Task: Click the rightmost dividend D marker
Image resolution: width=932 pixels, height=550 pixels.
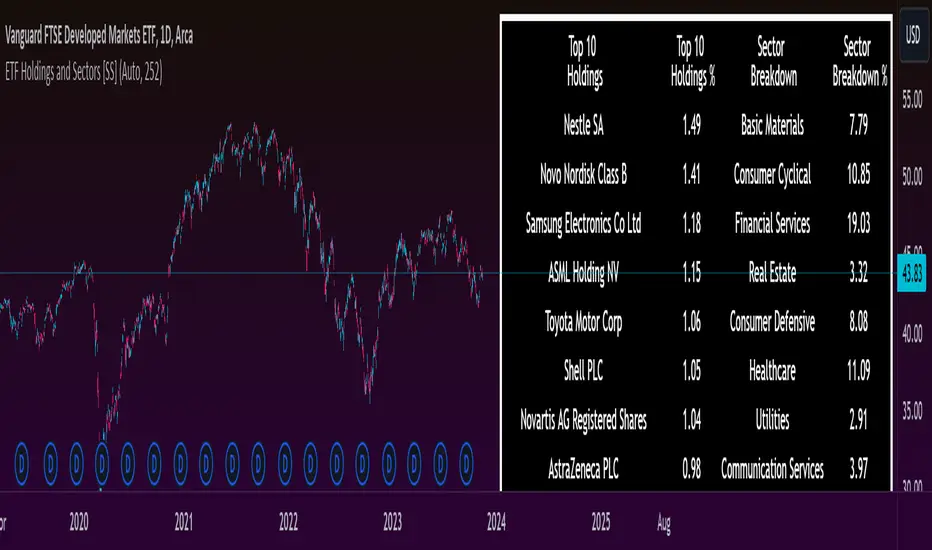Action: pyautogui.click(x=466, y=463)
